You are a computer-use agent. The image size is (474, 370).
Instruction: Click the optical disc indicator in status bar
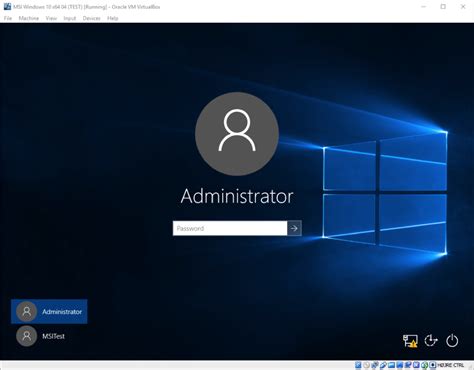[367, 365]
